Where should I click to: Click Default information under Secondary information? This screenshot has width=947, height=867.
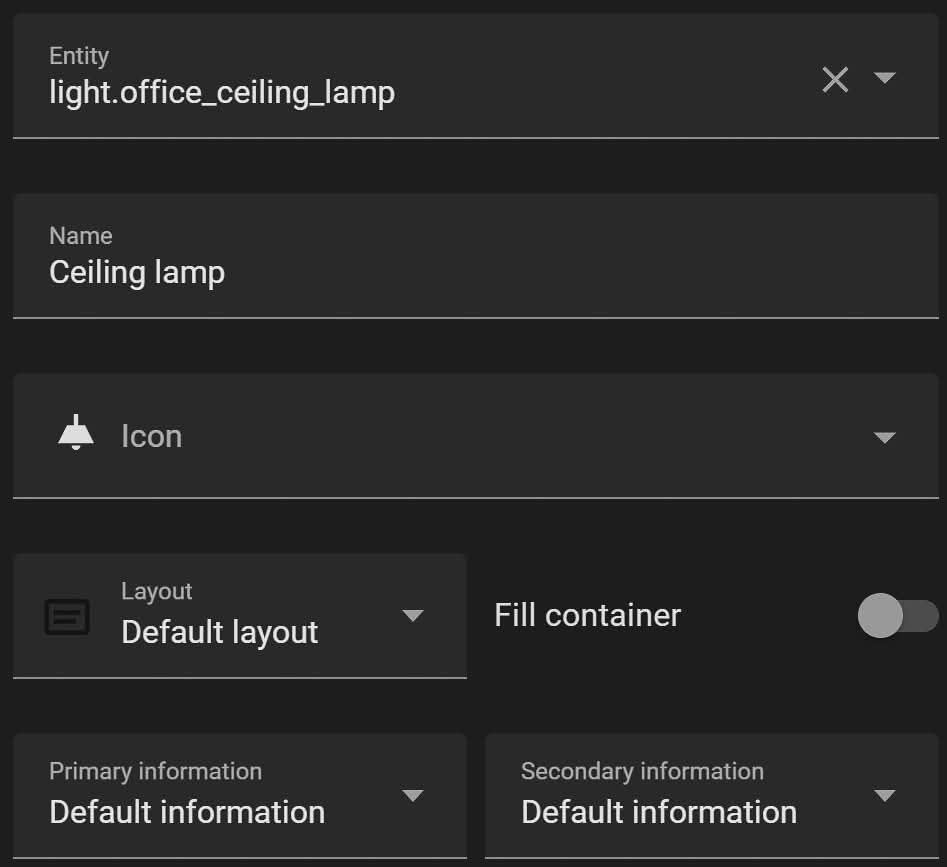point(659,811)
